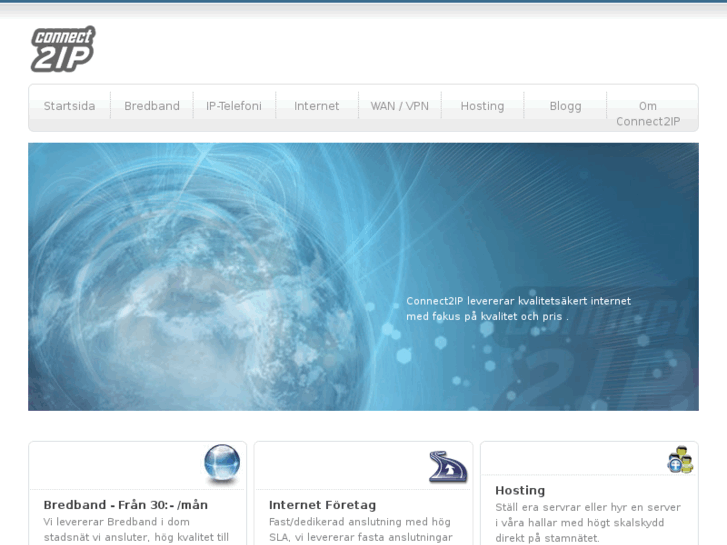Click the road icon above Internet Företag
Image resolution: width=727 pixels, height=545 pixels.
pos(448,467)
